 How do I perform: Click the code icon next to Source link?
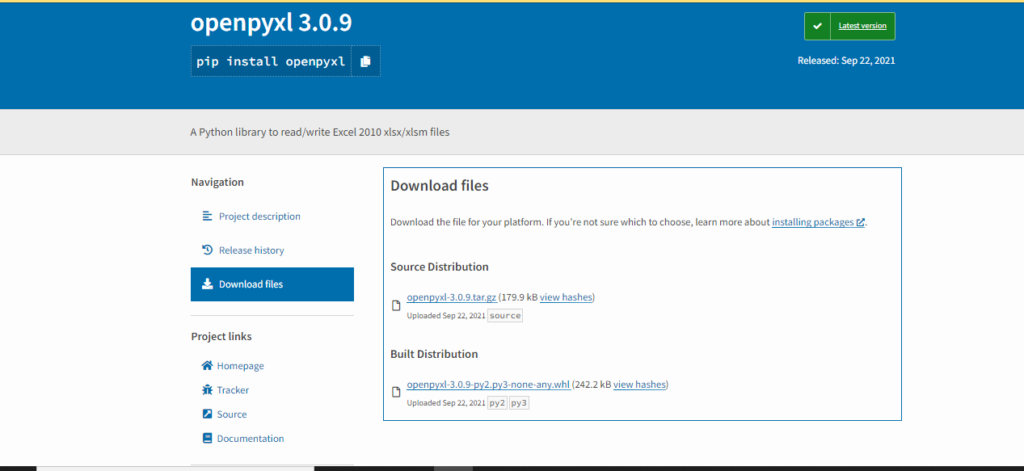click(207, 414)
